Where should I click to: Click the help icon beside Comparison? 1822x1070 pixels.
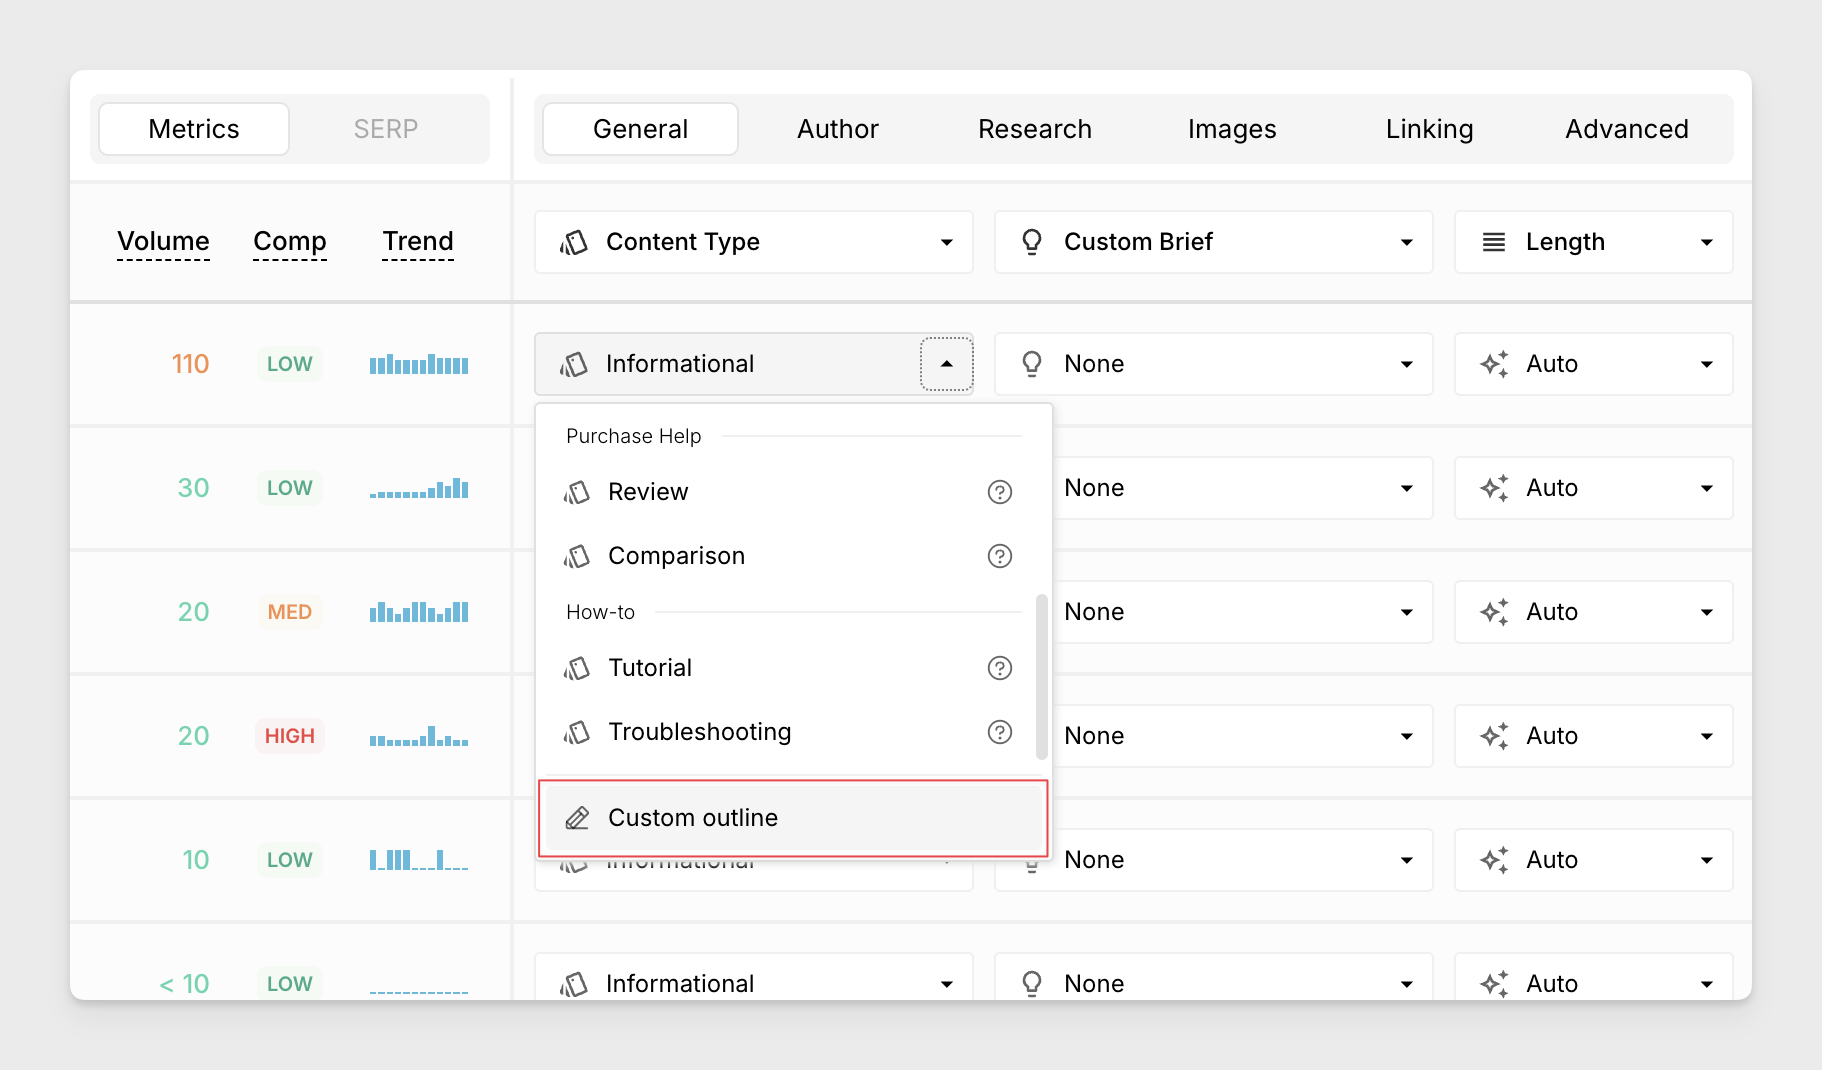(999, 556)
